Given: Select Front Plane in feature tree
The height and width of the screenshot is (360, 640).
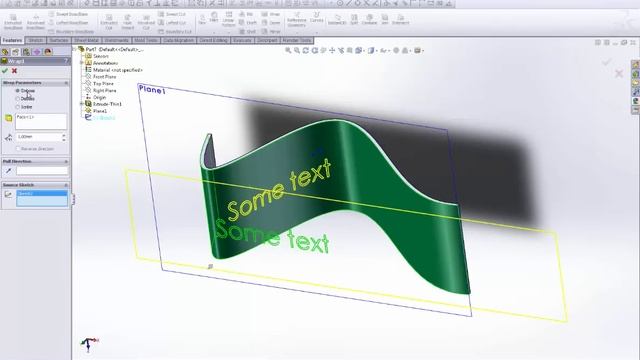Looking at the screenshot, I should click(104, 77).
